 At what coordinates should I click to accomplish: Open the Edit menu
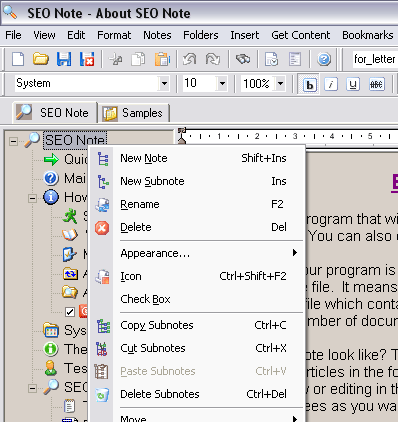pos(76,35)
